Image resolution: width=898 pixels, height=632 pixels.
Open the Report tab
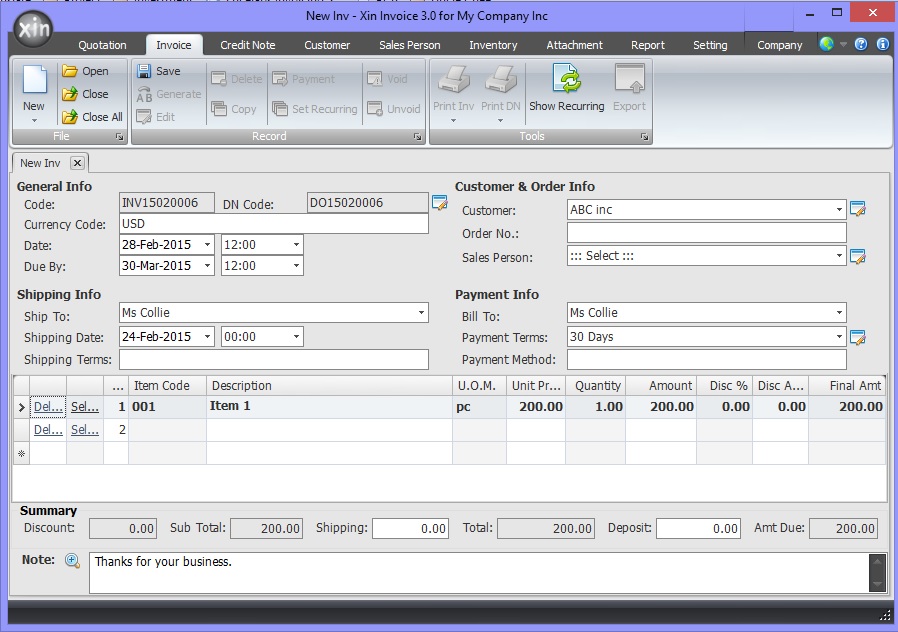coord(648,45)
